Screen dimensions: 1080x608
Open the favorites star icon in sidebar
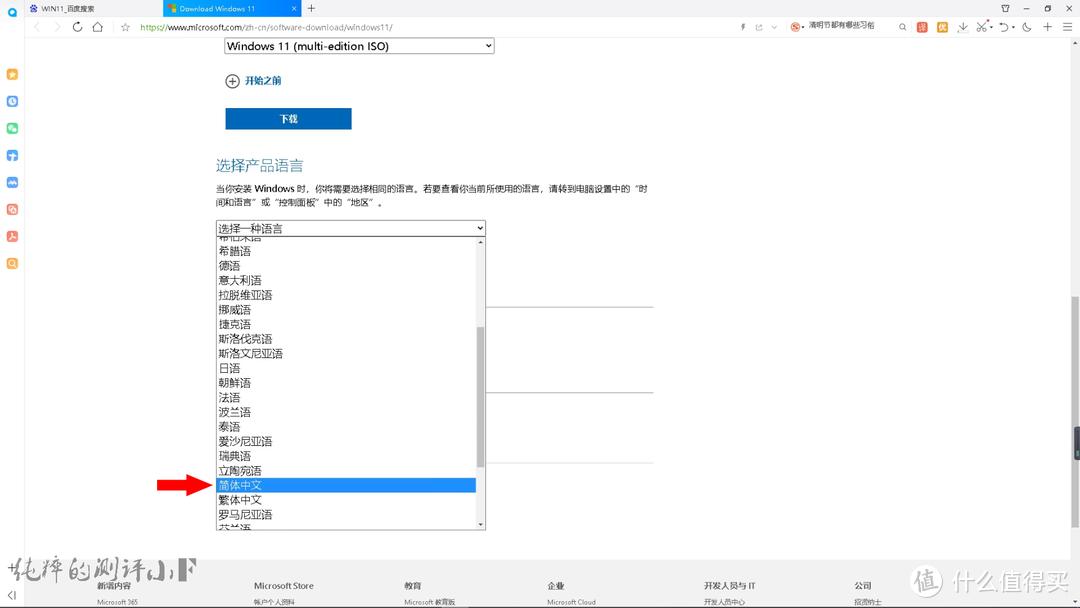pos(12,74)
